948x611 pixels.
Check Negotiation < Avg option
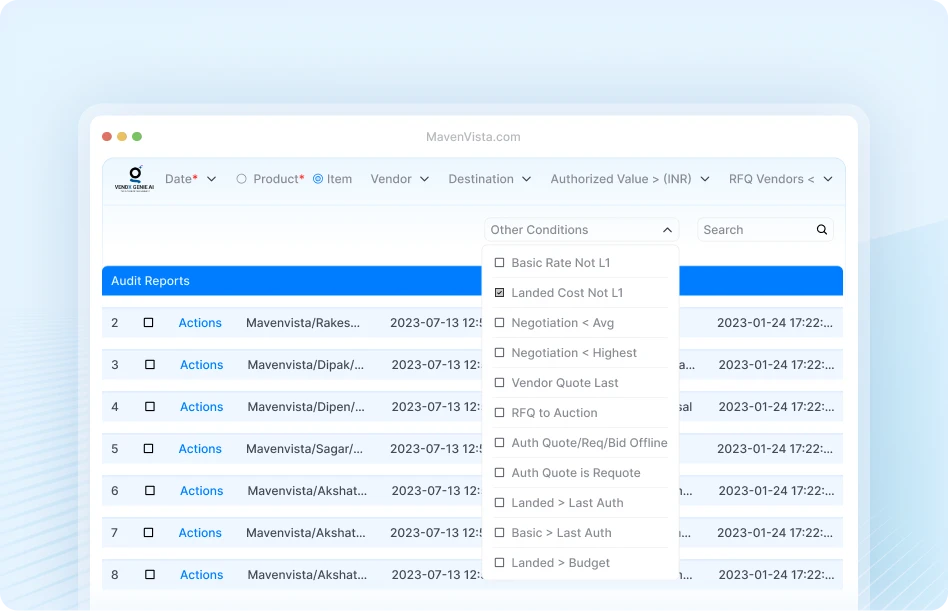(x=499, y=323)
